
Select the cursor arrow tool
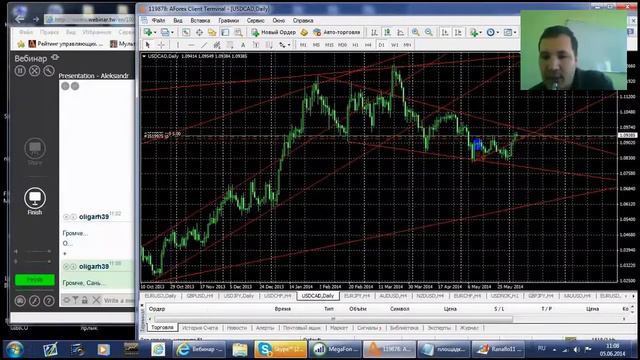pyautogui.click(x=148, y=44)
